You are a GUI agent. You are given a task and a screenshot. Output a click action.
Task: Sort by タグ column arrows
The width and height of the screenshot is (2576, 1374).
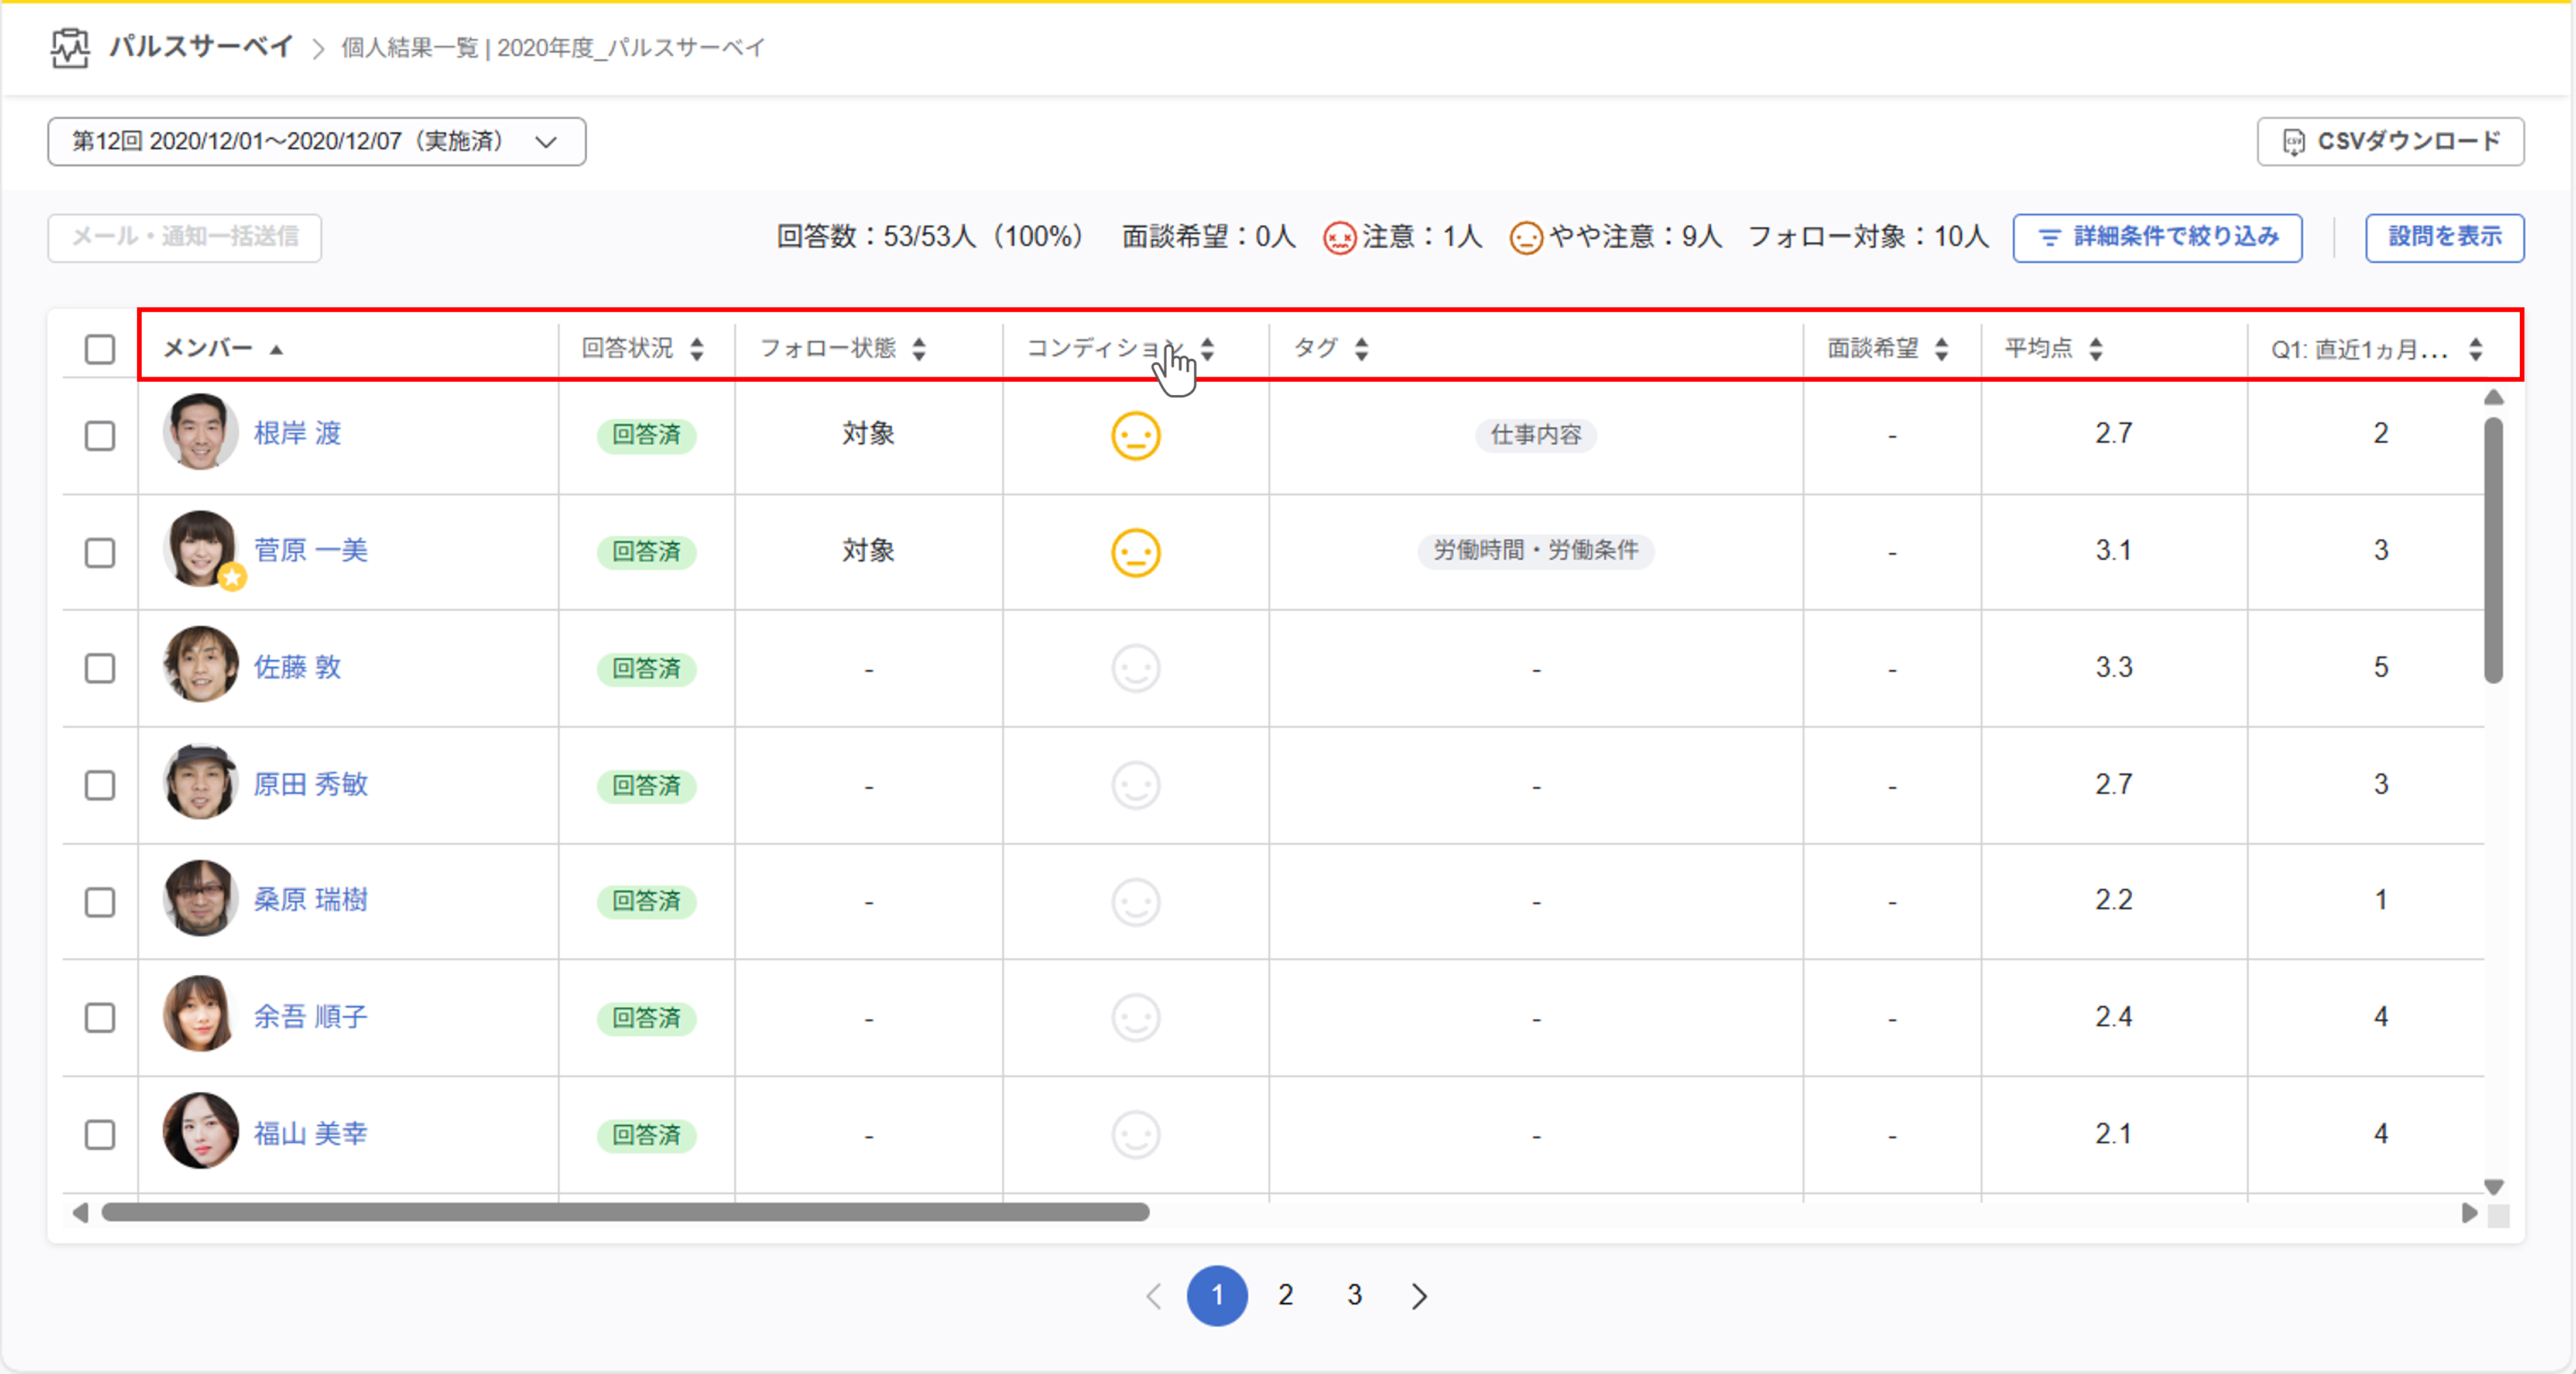click(1361, 349)
